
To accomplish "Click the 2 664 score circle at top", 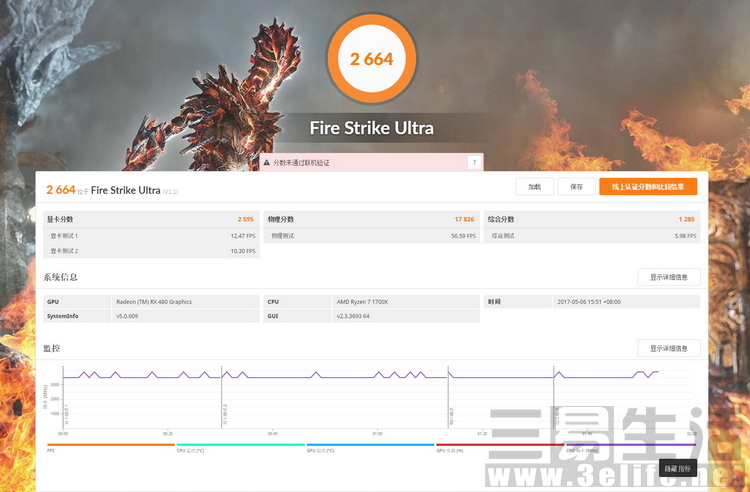I will (372, 58).
